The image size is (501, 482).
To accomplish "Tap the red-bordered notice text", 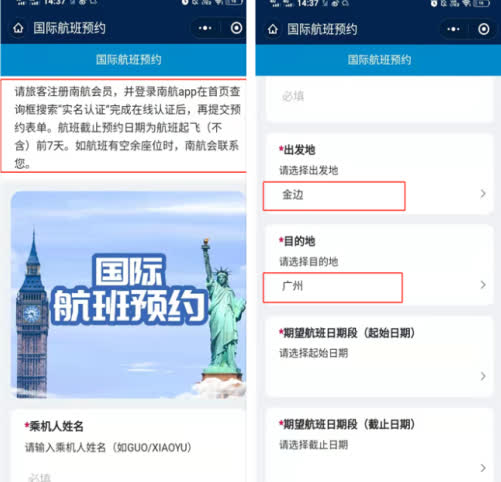I will [124, 126].
